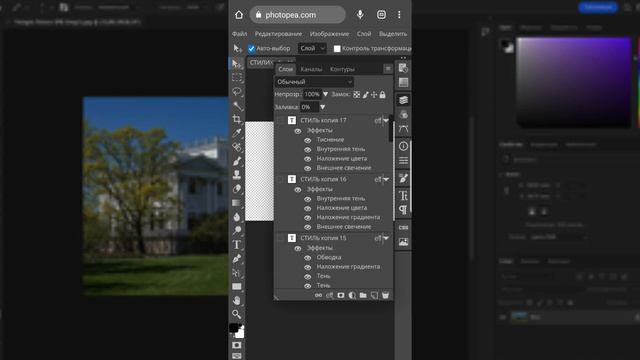The height and width of the screenshot is (360, 640).
Task: Open the Channels panel icon in side strip
Action: click(403, 115)
